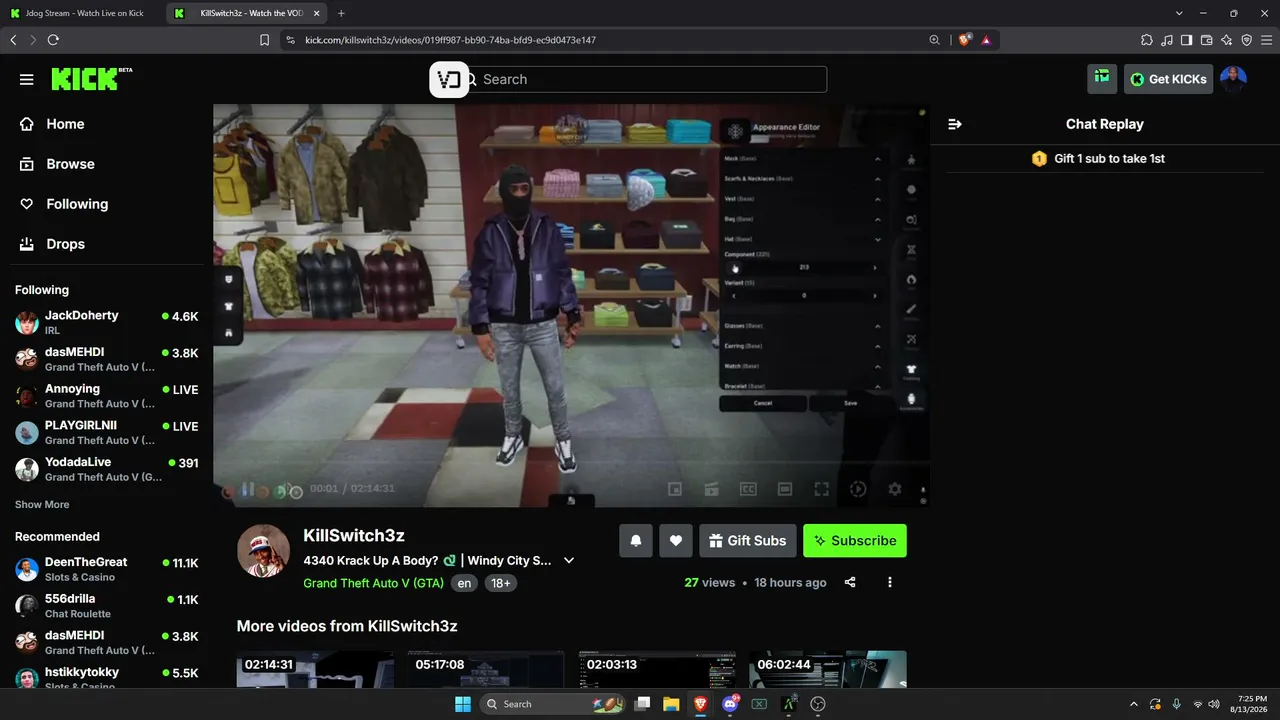Open JackDoherty's channel in Following
Screen dimensions: 1280x720
pyautogui.click(x=107, y=322)
